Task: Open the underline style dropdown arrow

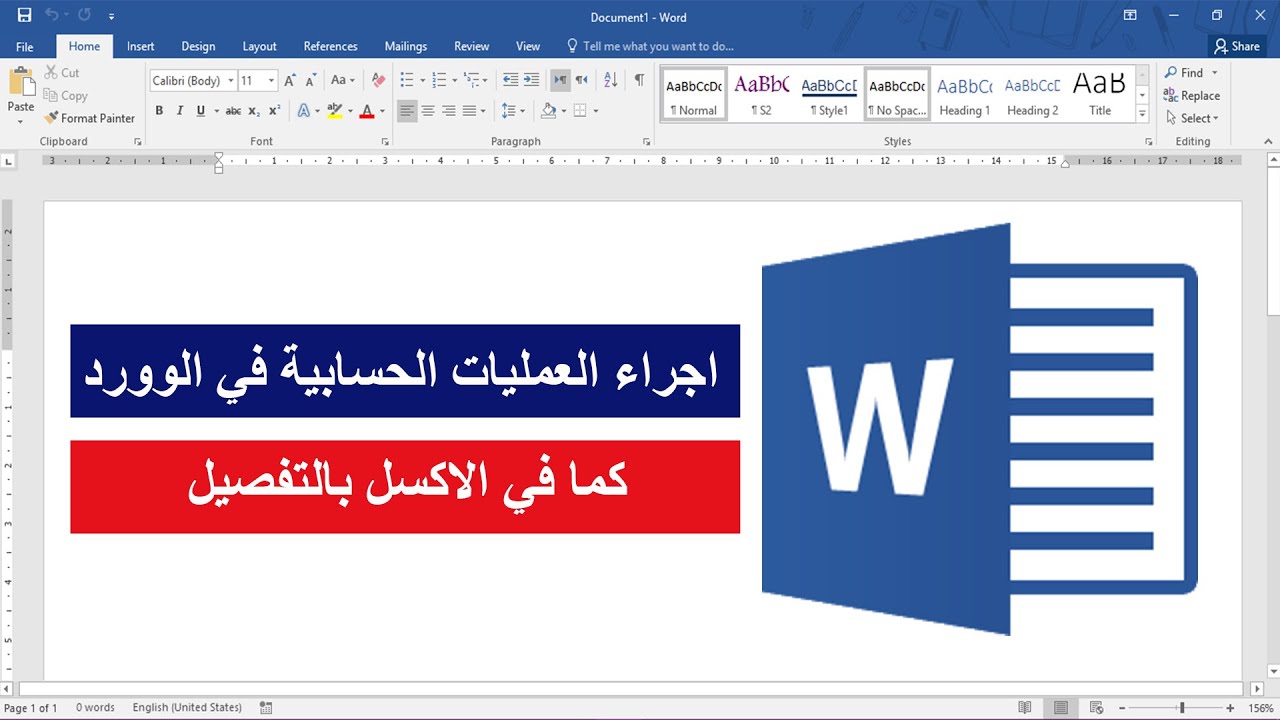Action: tap(215, 111)
